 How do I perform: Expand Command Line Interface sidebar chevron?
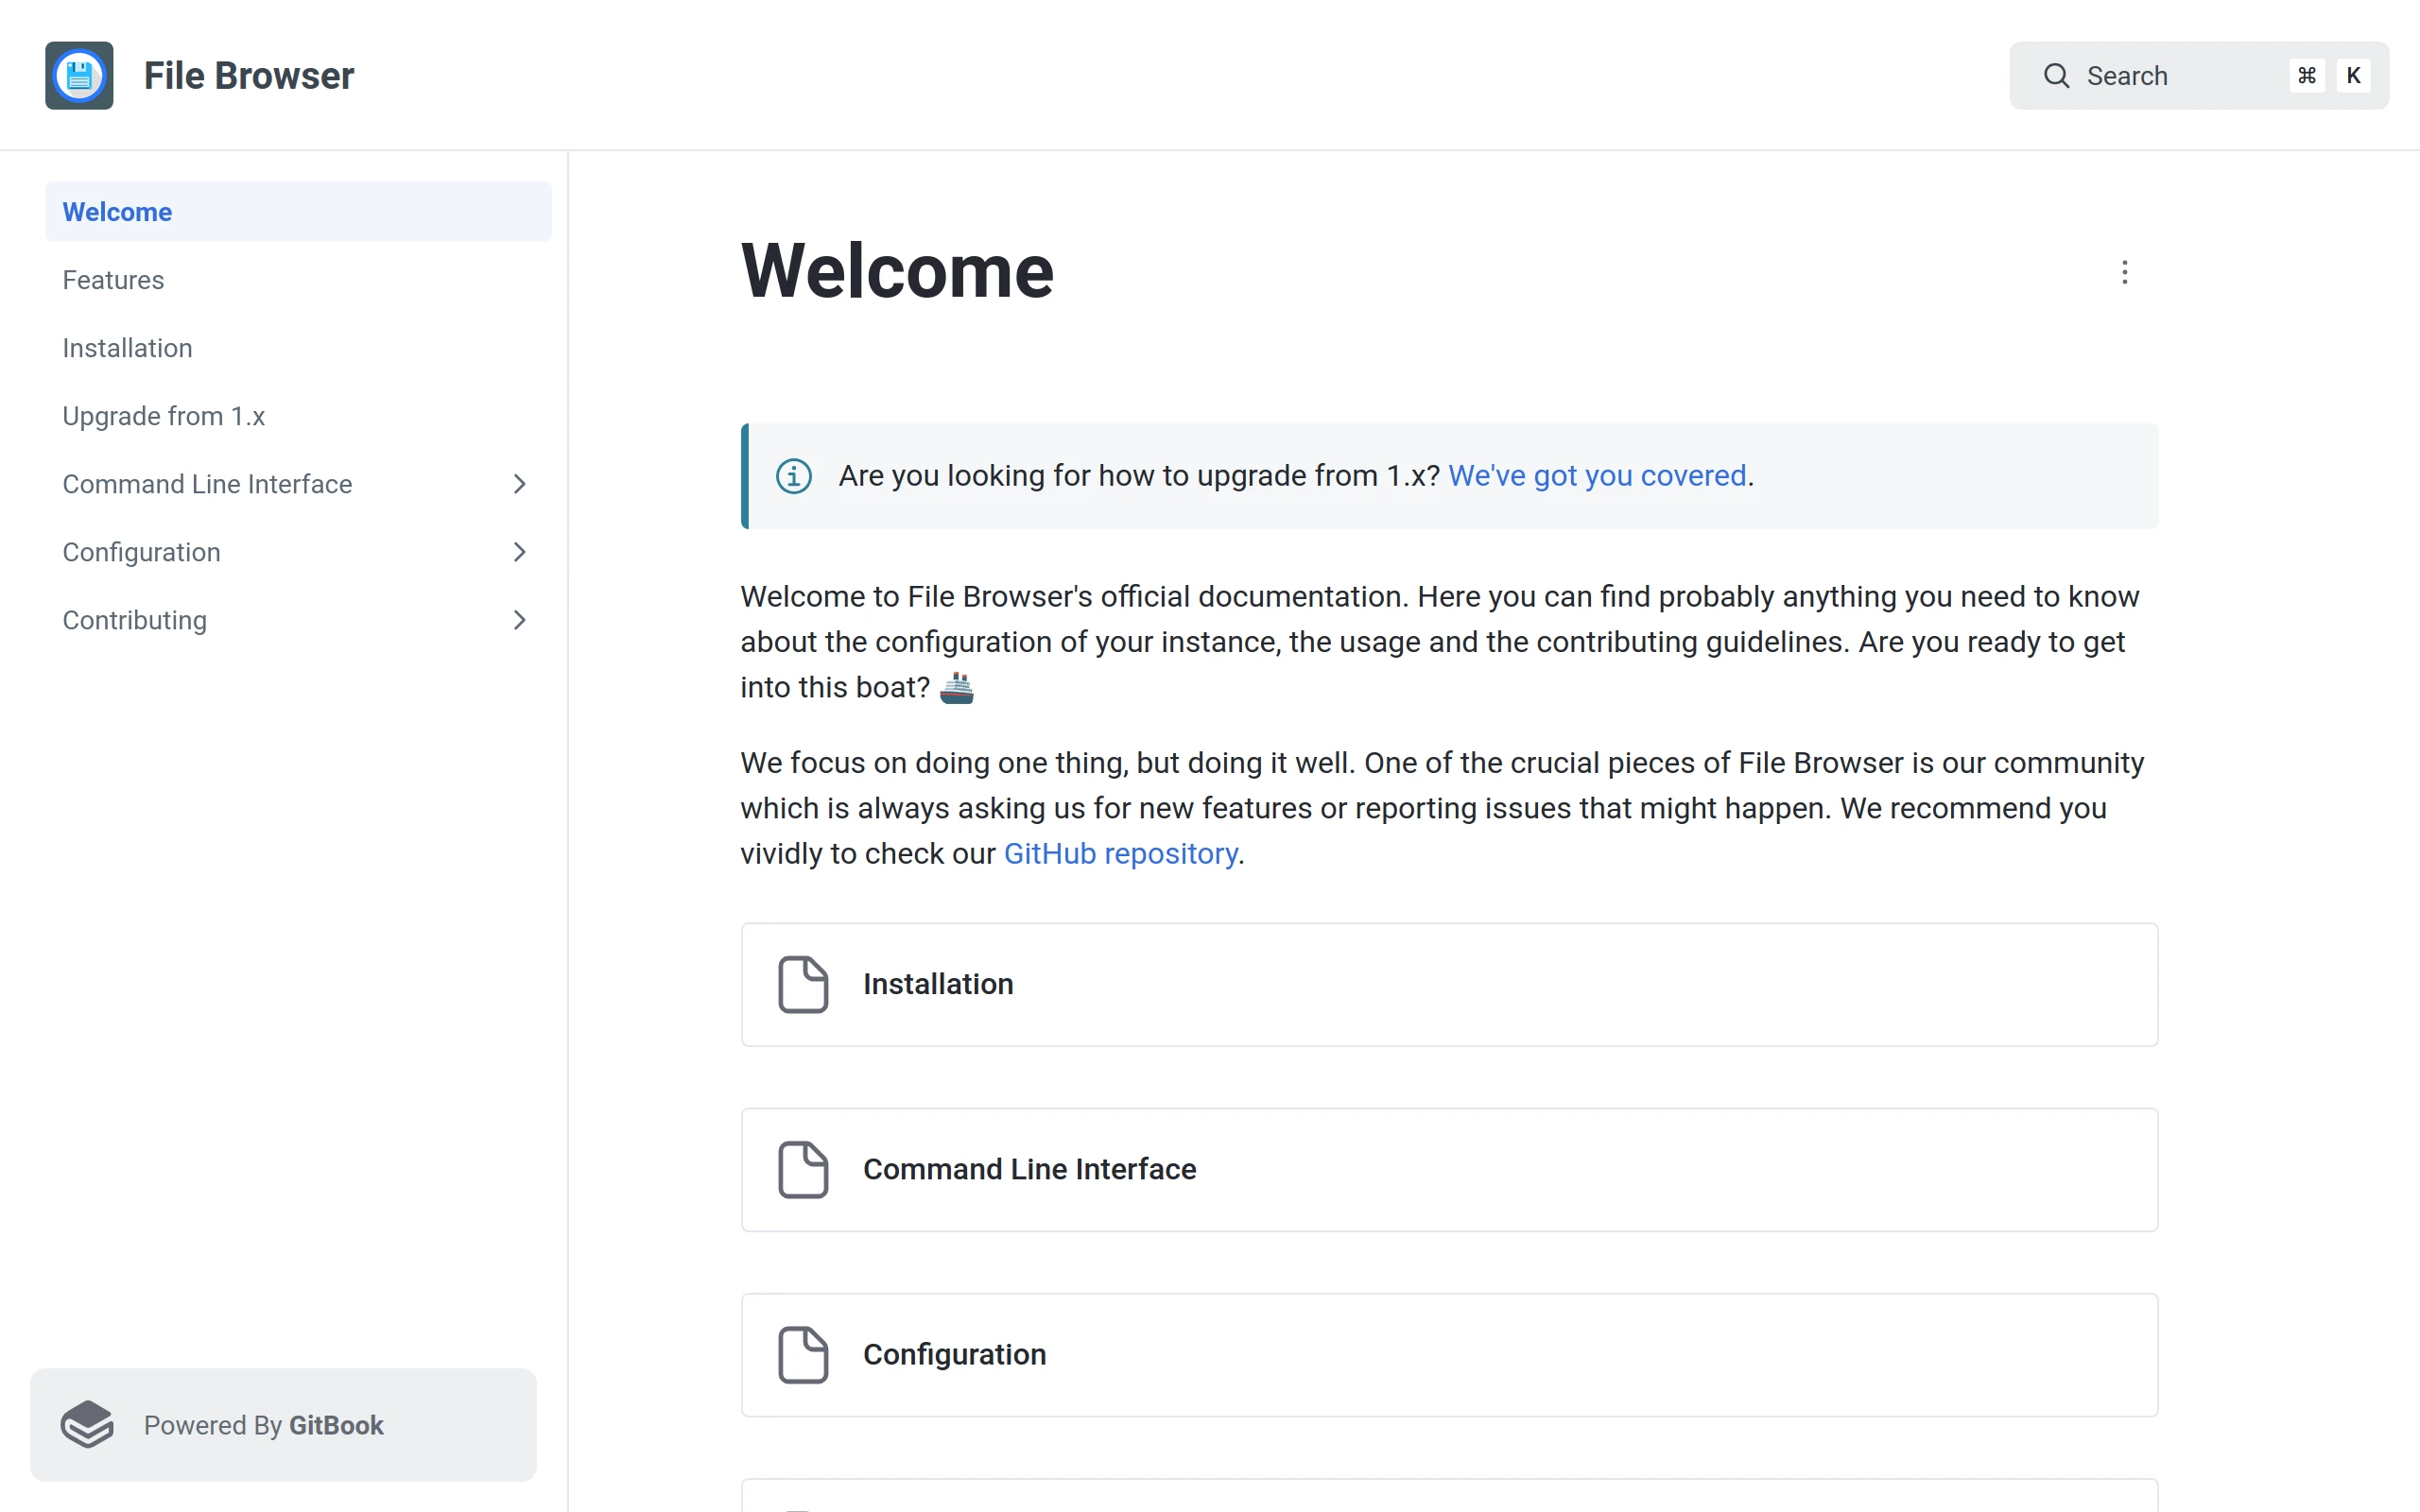(x=519, y=484)
